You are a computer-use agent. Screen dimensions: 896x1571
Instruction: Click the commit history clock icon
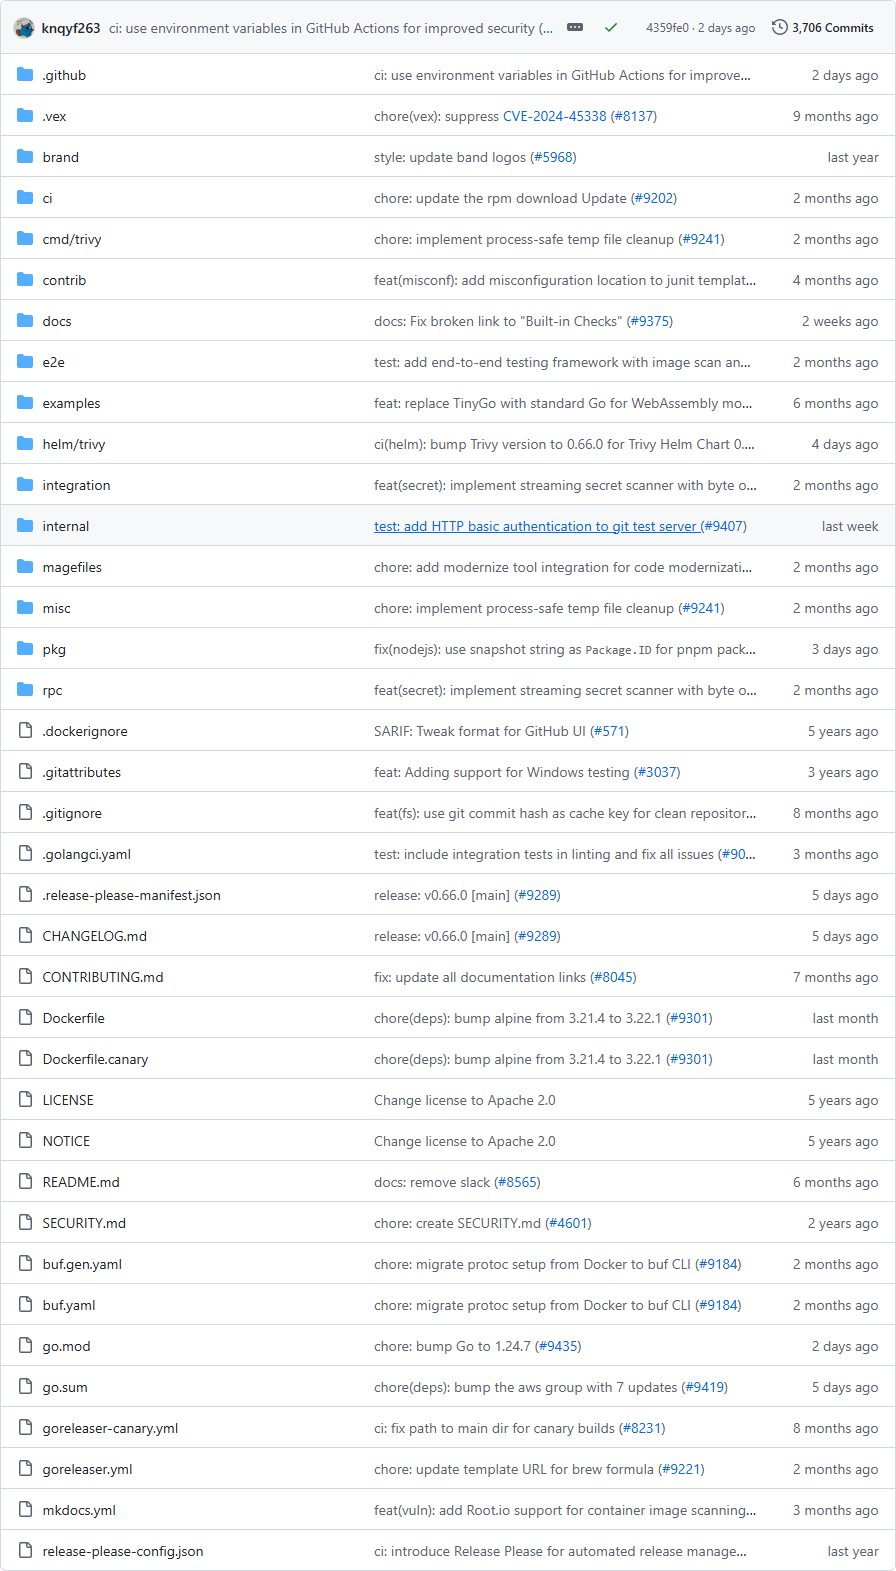pyautogui.click(x=780, y=27)
